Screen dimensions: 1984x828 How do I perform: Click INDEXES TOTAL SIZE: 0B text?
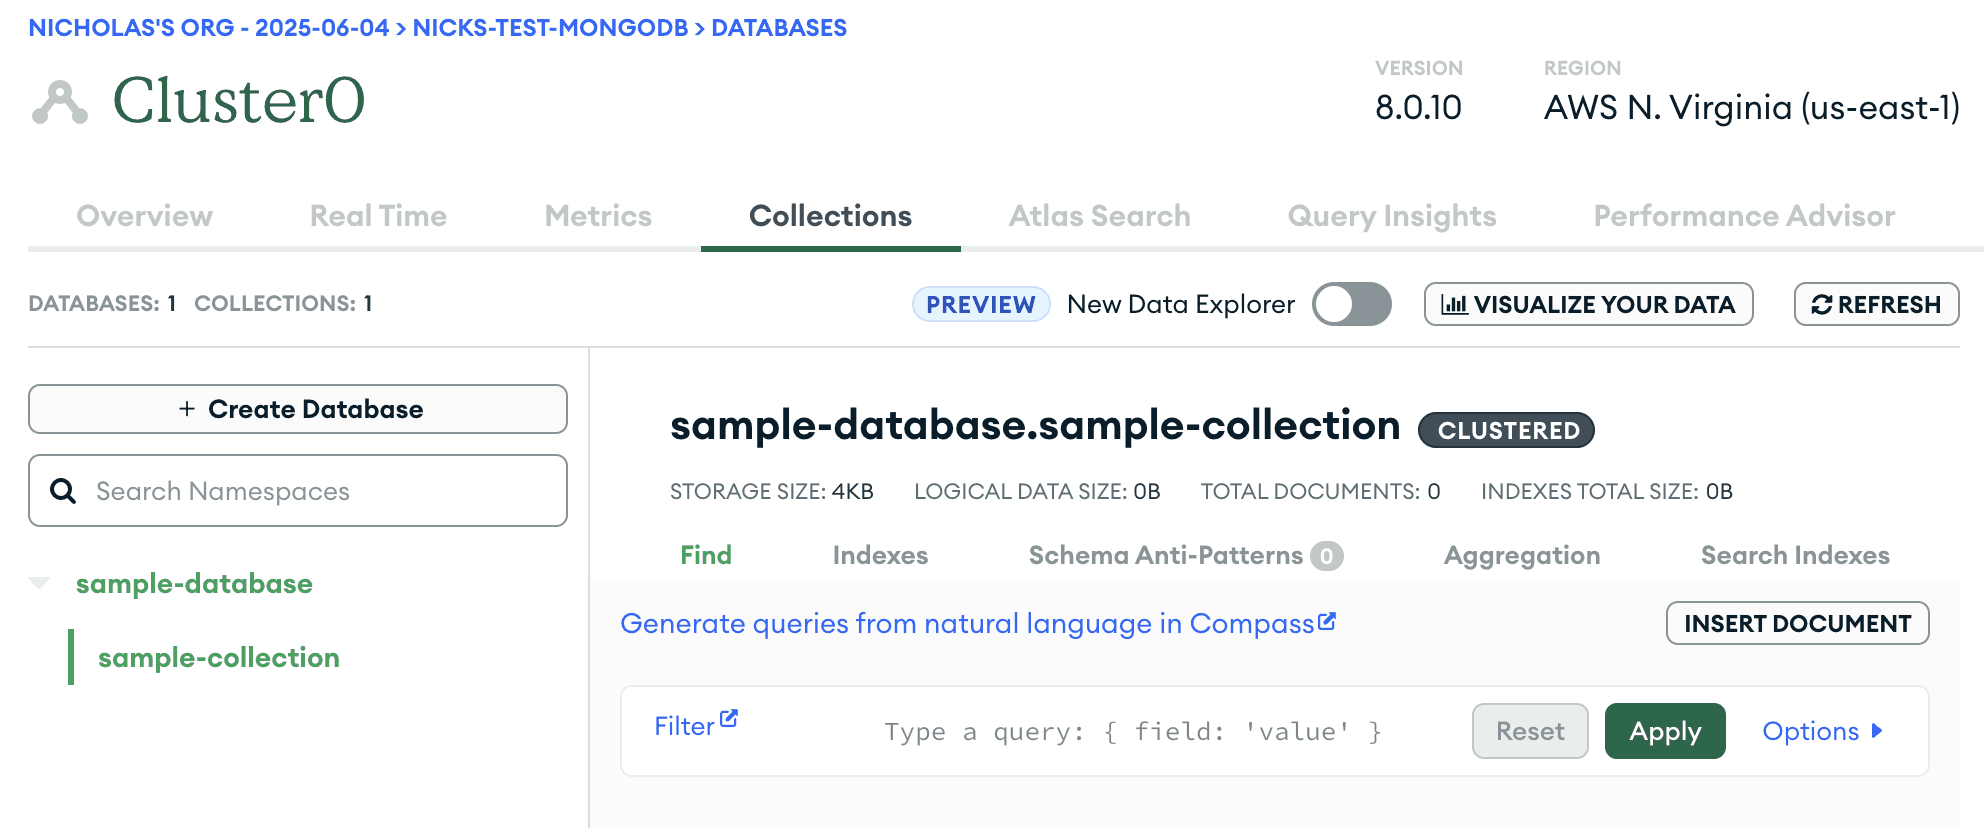tap(1607, 491)
